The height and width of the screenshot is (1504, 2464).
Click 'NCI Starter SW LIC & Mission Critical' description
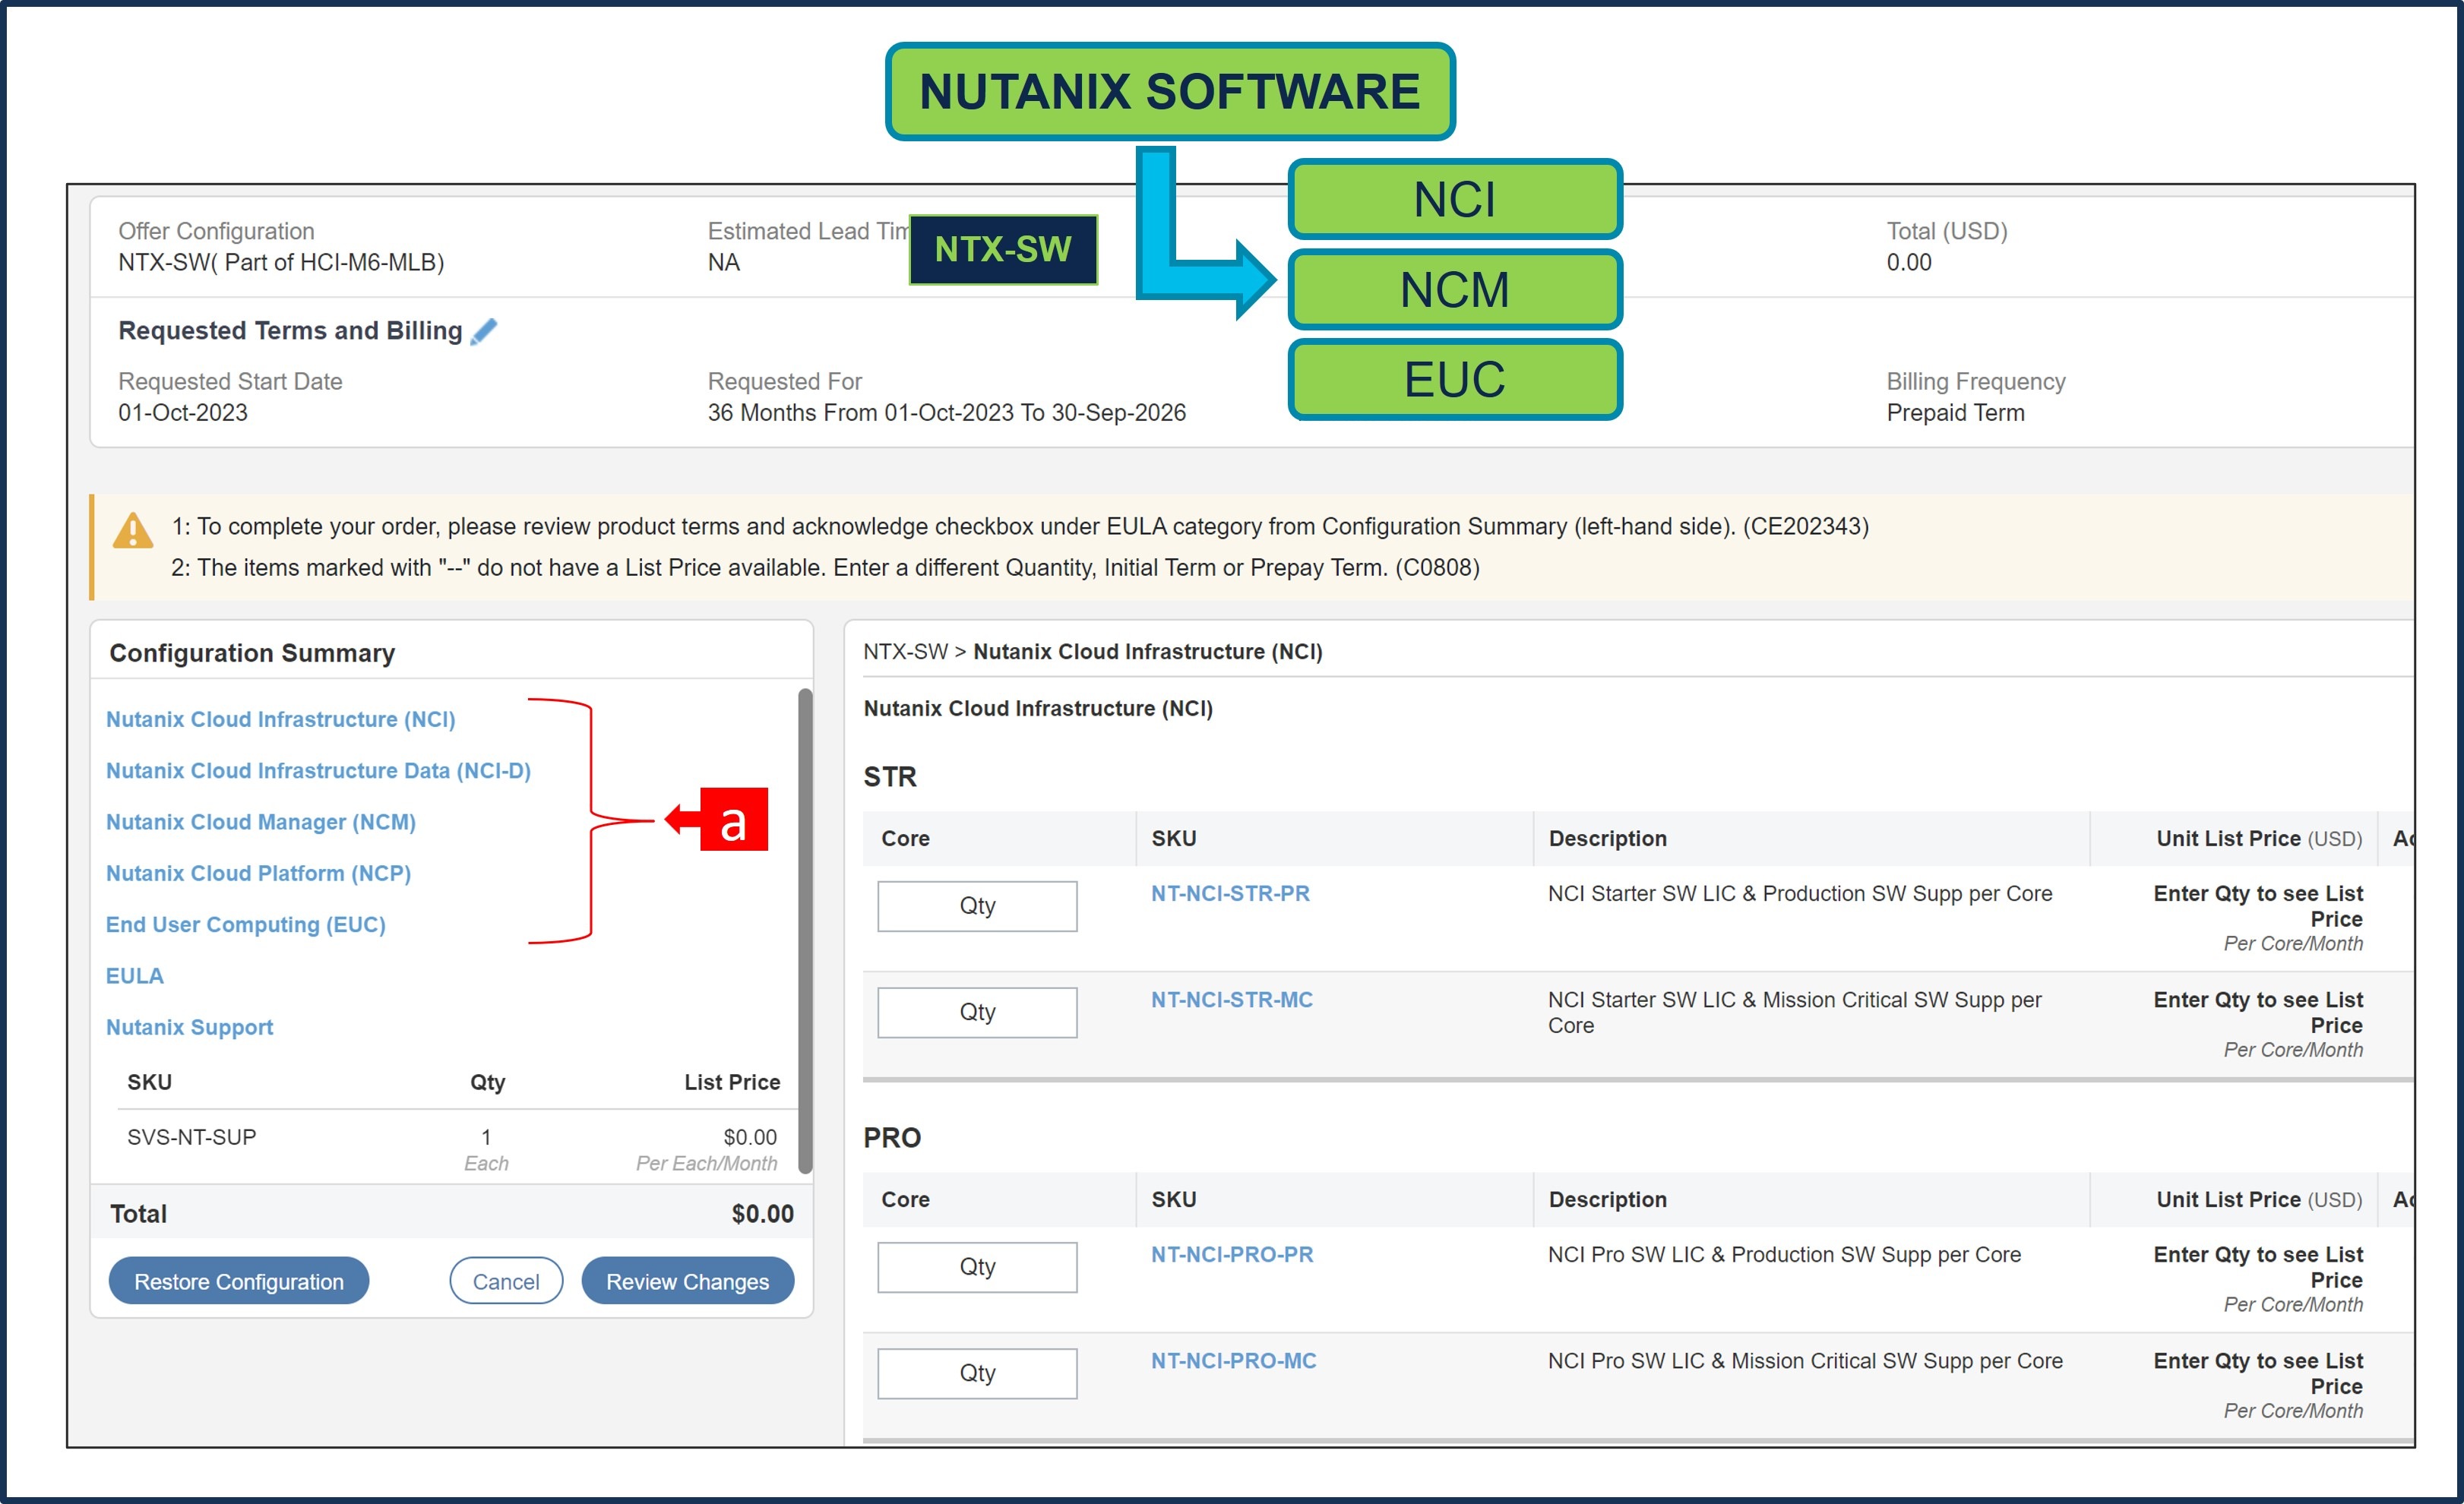[1794, 1012]
